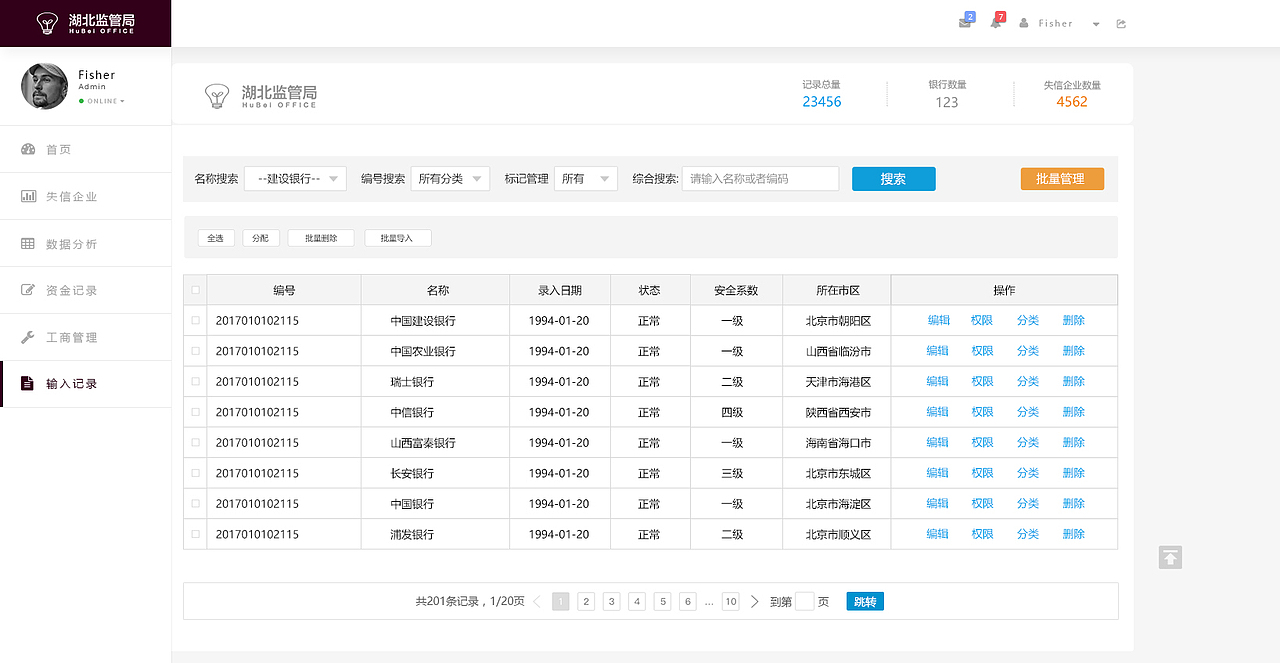Click the 综合搜索 input field
The width and height of the screenshot is (1280, 663).
(x=760, y=178)
